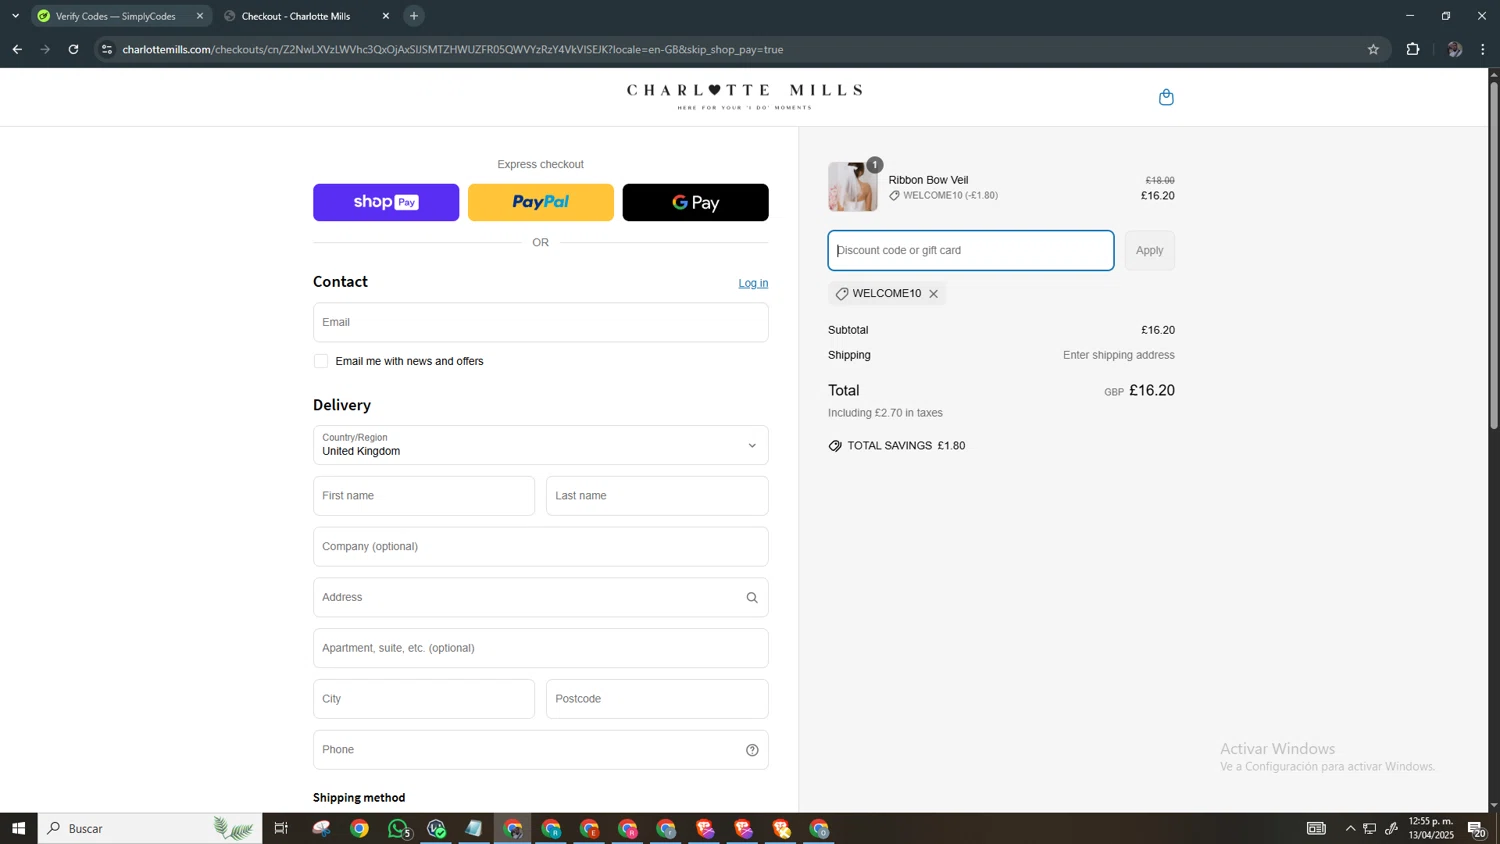Click the struck-through price £18.00
The height and width of the screenshot is (844, 1500).
coord(1160,181)
